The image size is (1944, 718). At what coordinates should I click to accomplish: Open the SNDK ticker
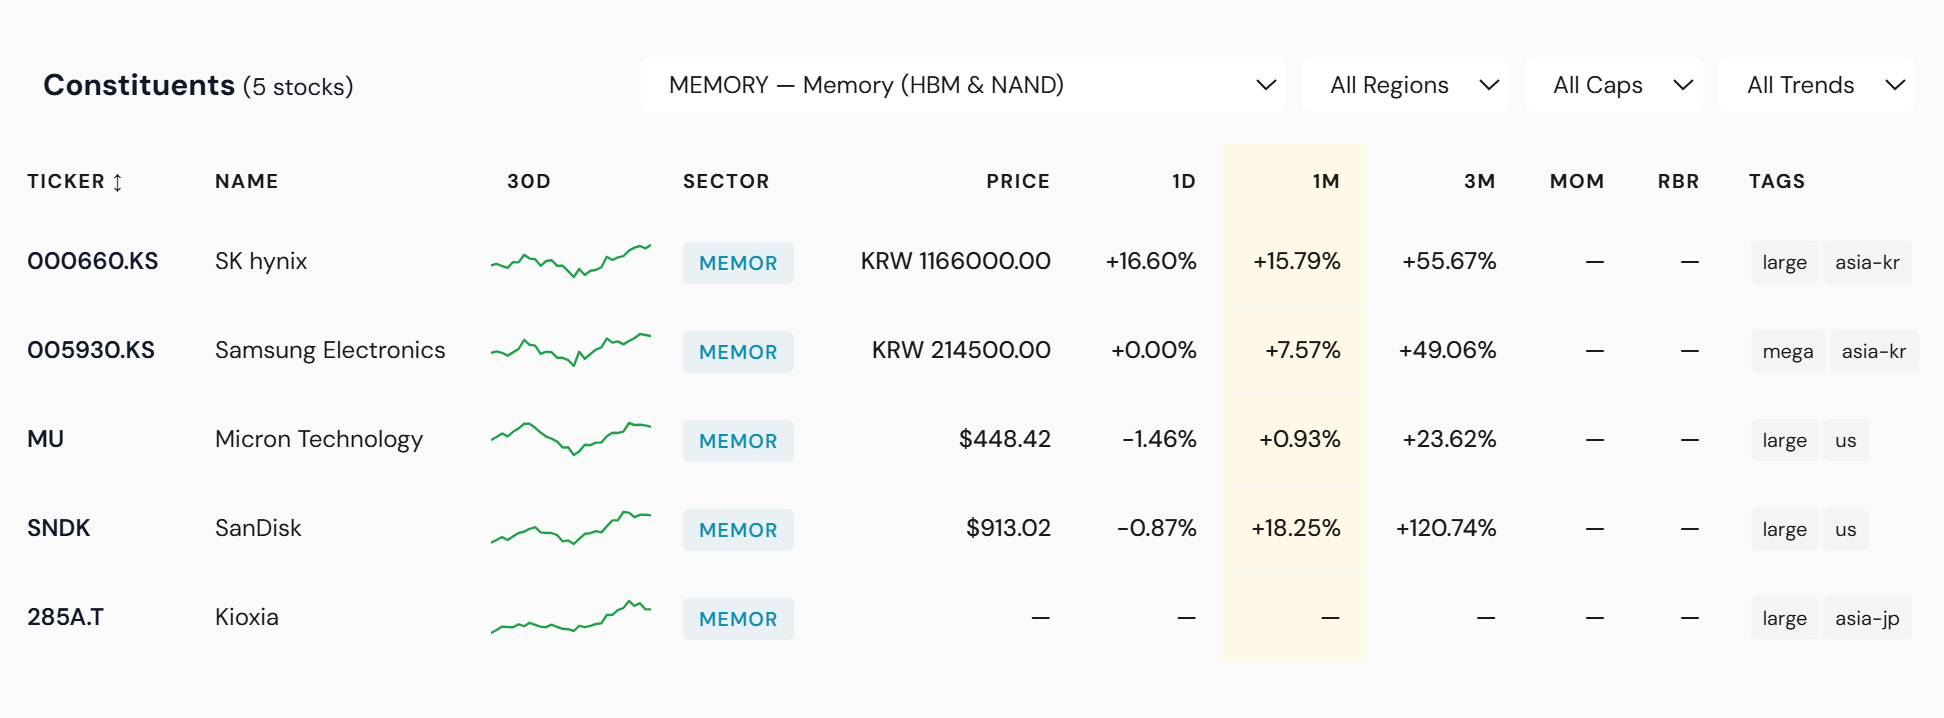coord(59,528)
